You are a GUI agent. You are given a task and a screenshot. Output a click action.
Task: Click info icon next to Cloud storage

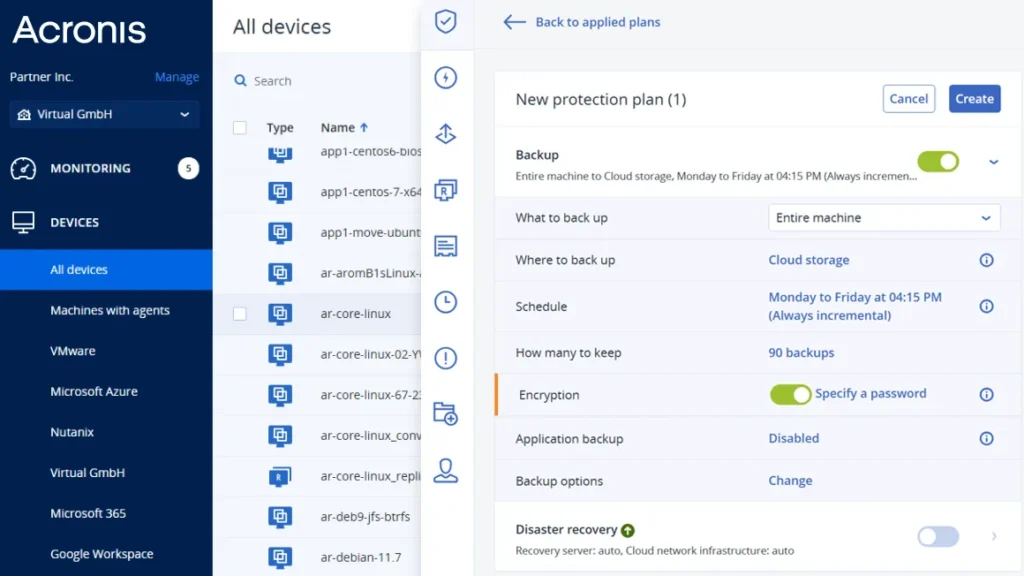[986, 260]
